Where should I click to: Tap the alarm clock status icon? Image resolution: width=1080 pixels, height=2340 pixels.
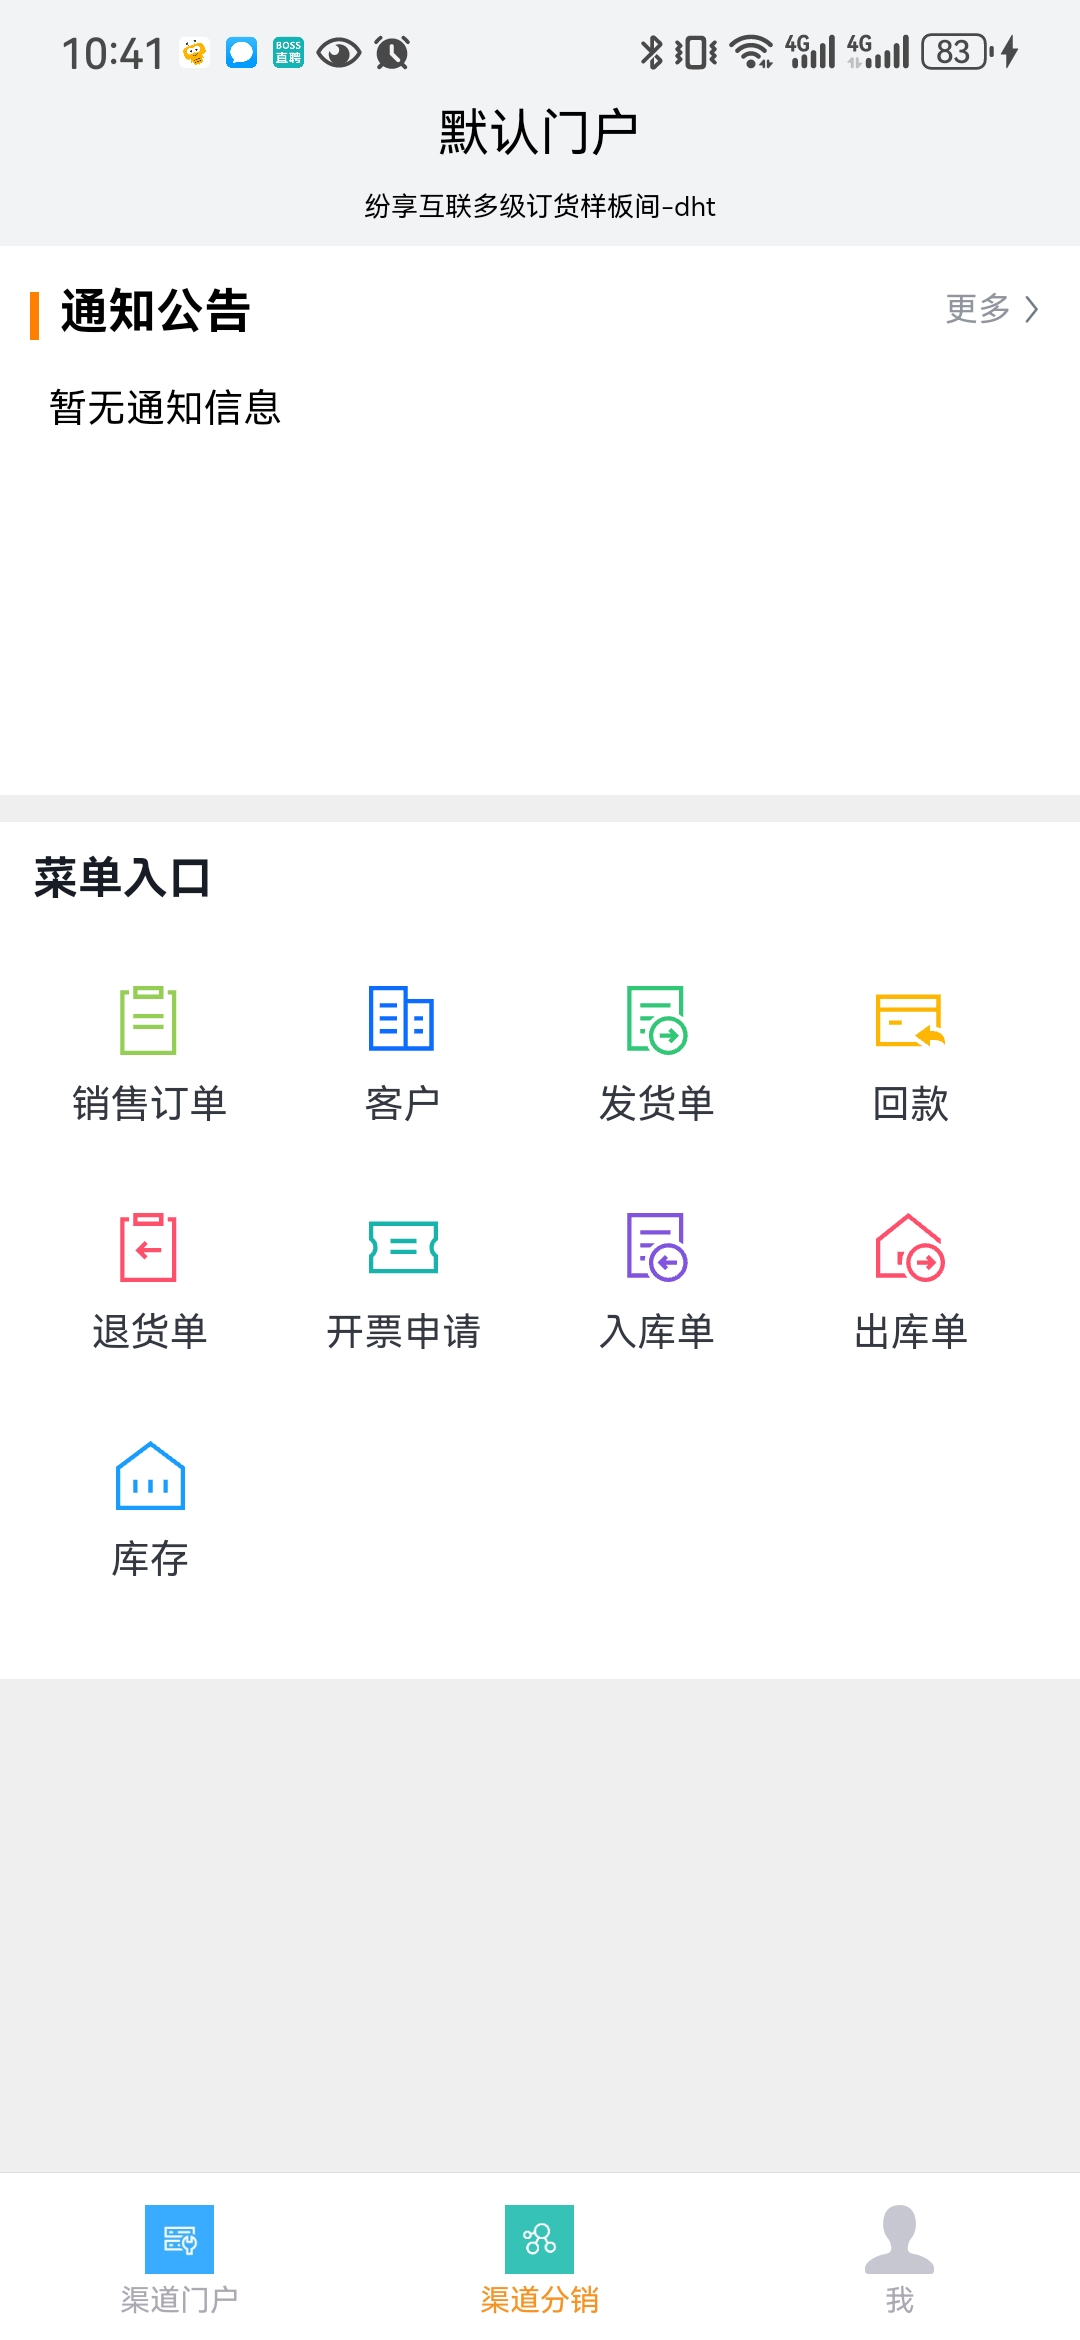(392, 52)
